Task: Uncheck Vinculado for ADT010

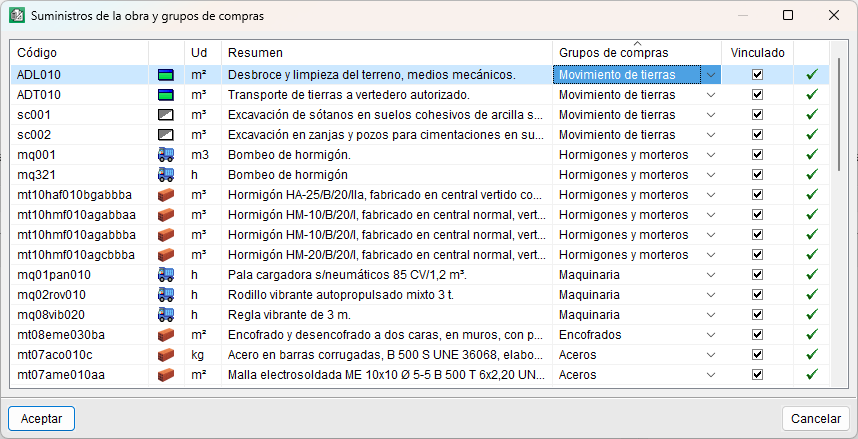Action: click(757, 95)
